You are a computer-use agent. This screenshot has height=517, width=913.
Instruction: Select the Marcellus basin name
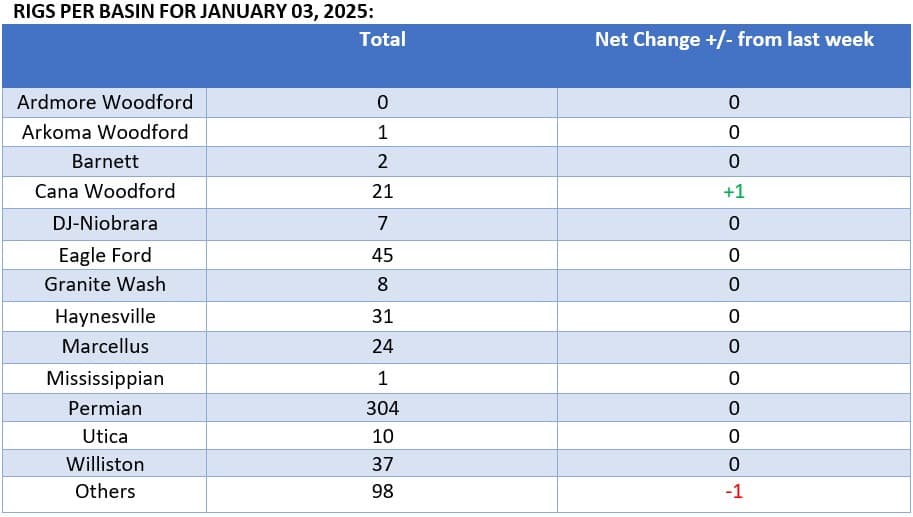(105, 347)
